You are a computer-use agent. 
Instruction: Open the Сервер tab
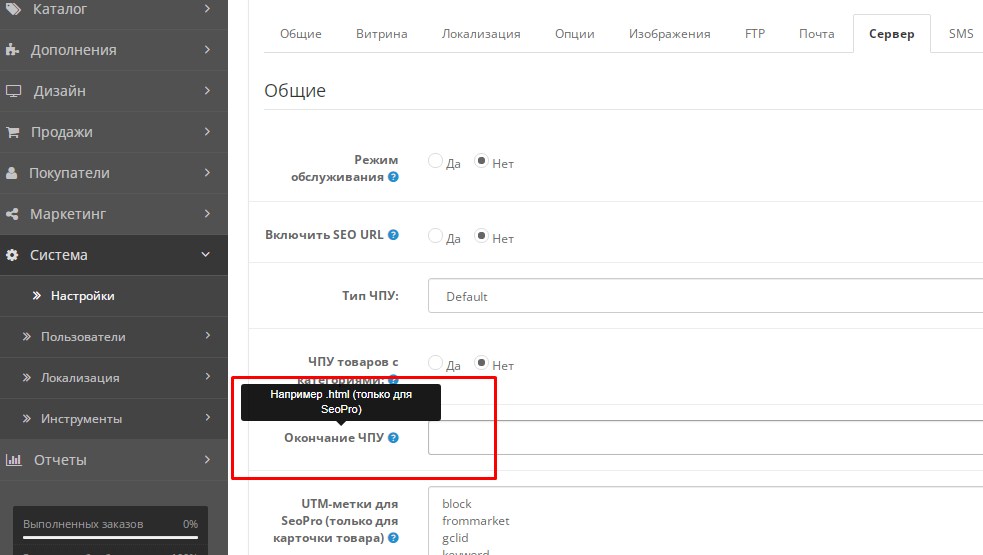(x=891, y=34)
